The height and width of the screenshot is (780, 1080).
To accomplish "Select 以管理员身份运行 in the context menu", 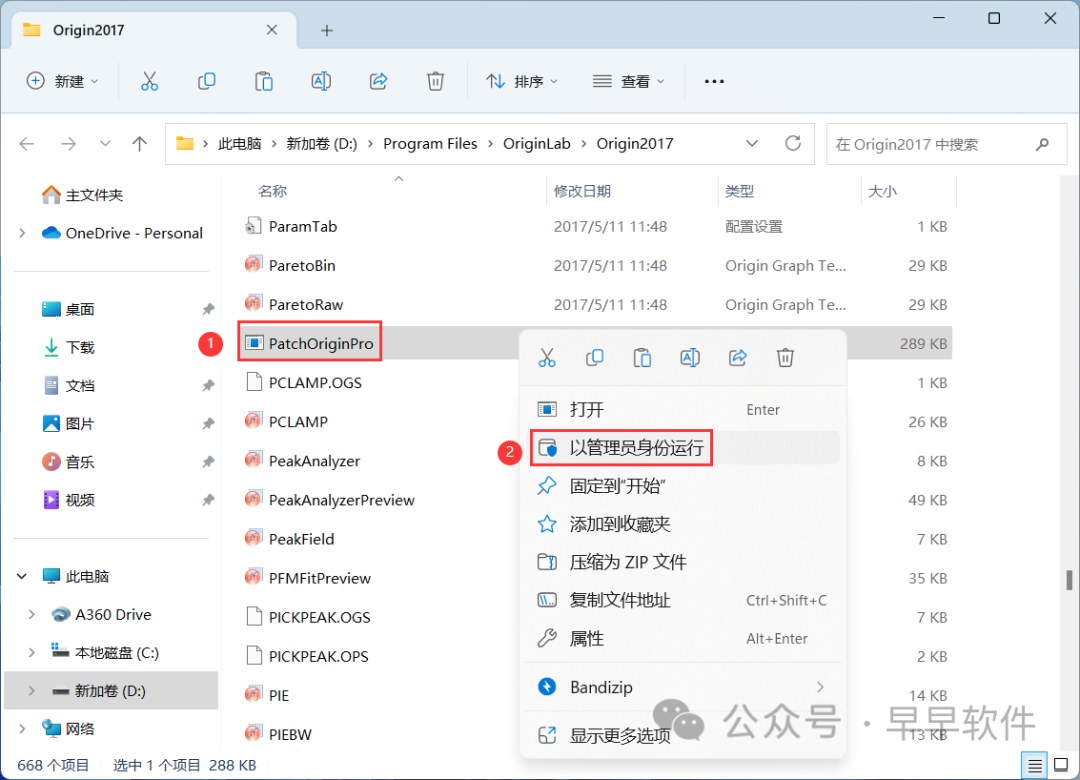I will [636, 449].
